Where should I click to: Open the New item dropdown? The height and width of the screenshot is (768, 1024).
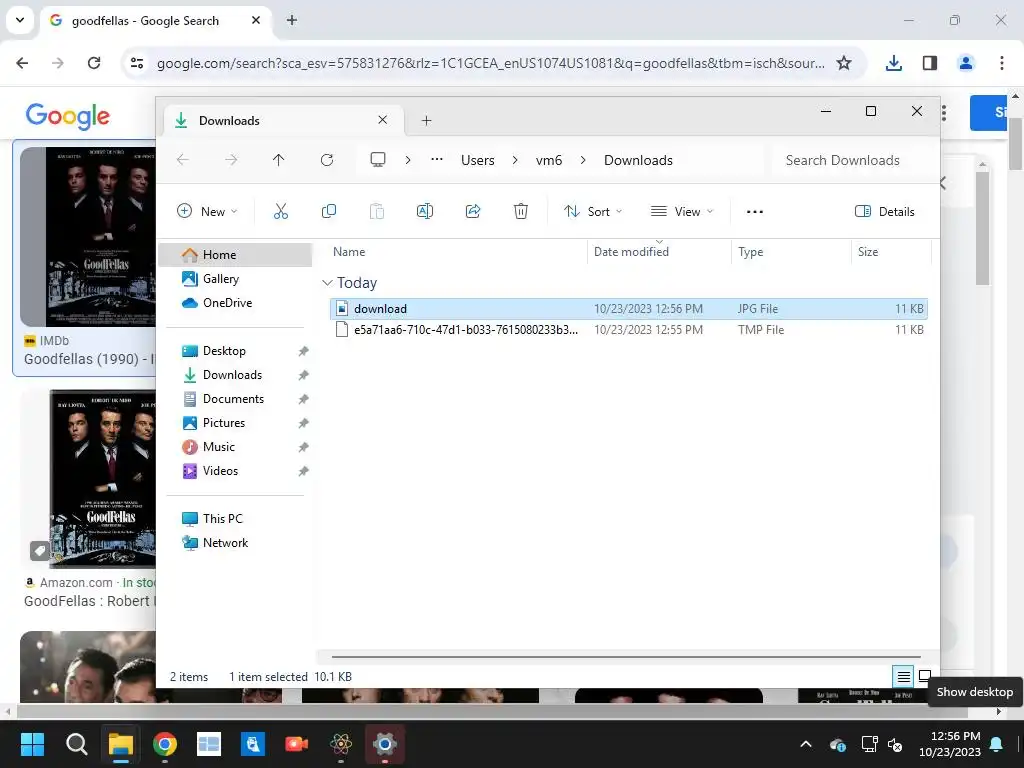tap(208, 211)
